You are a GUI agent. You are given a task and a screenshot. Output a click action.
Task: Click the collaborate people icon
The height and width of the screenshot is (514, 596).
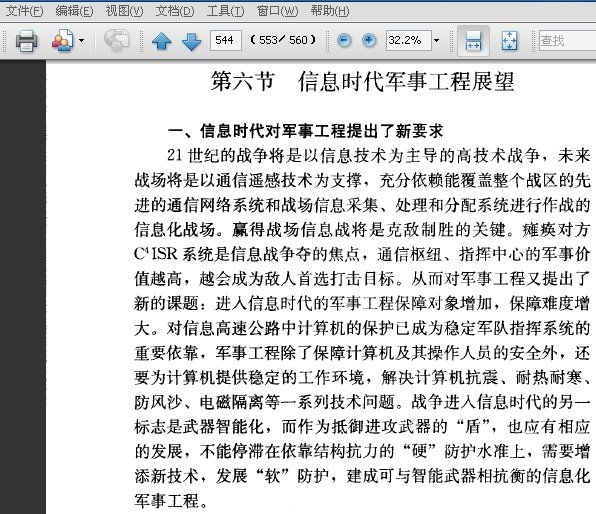tap(63, 40)
